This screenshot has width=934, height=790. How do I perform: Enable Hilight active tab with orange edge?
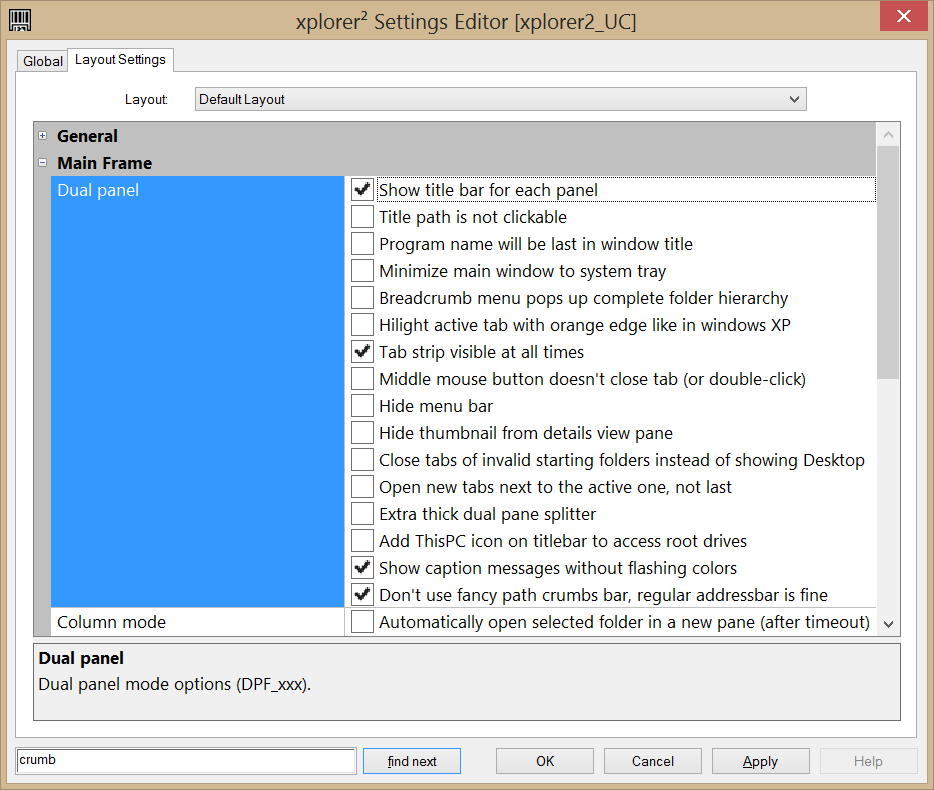pyautogui.click(x=362, y=325)
